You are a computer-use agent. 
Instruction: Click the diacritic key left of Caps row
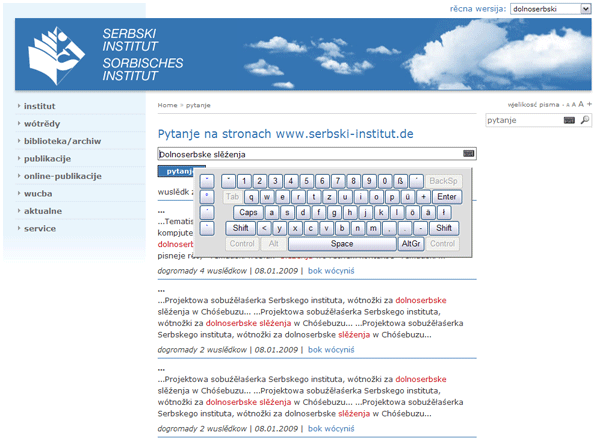pyautogui.click(x=207, y=212)
